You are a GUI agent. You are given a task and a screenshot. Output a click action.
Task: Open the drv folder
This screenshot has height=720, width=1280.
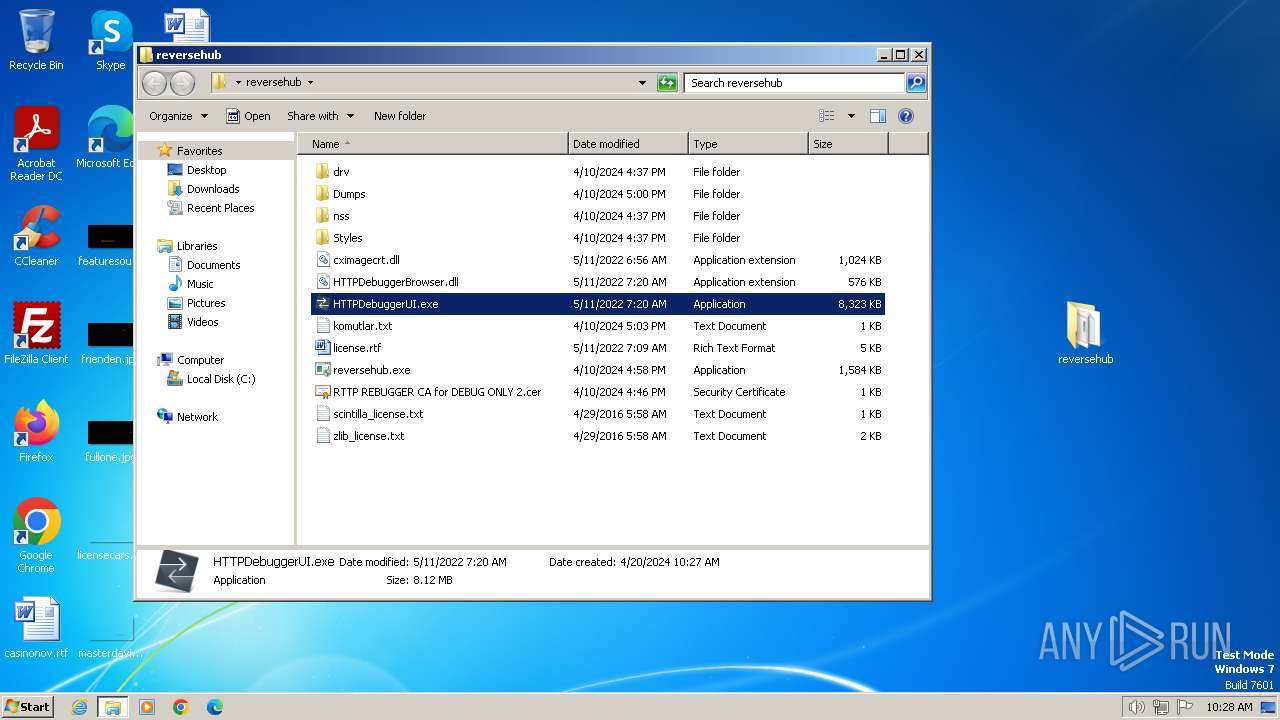[341, 172]
